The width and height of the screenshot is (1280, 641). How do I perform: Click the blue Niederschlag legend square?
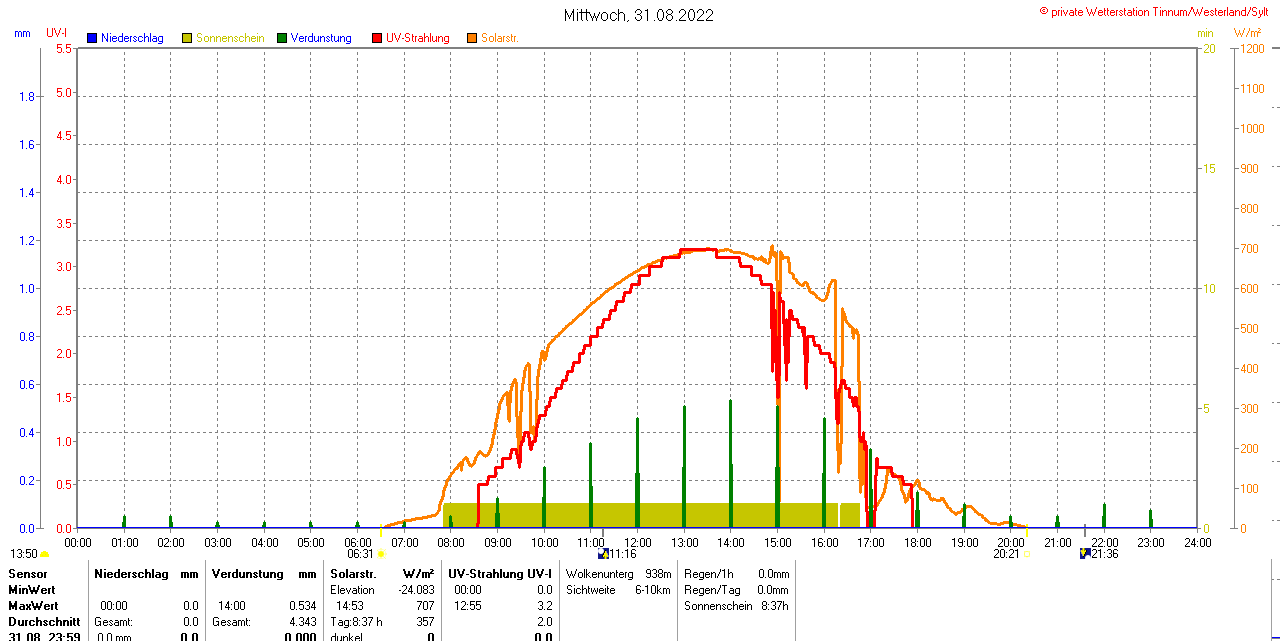coord(92,38)
